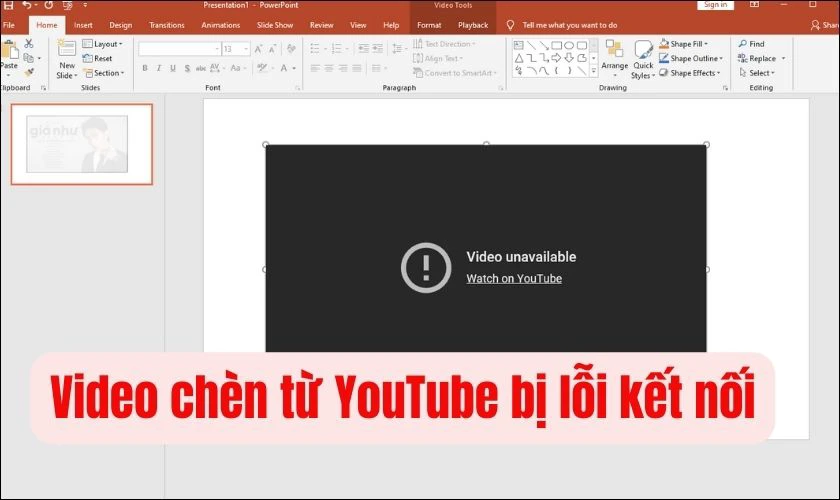This screenshot has height=500, width=840.
Task: Click the Font Color A icon
Action: (284, 68)
